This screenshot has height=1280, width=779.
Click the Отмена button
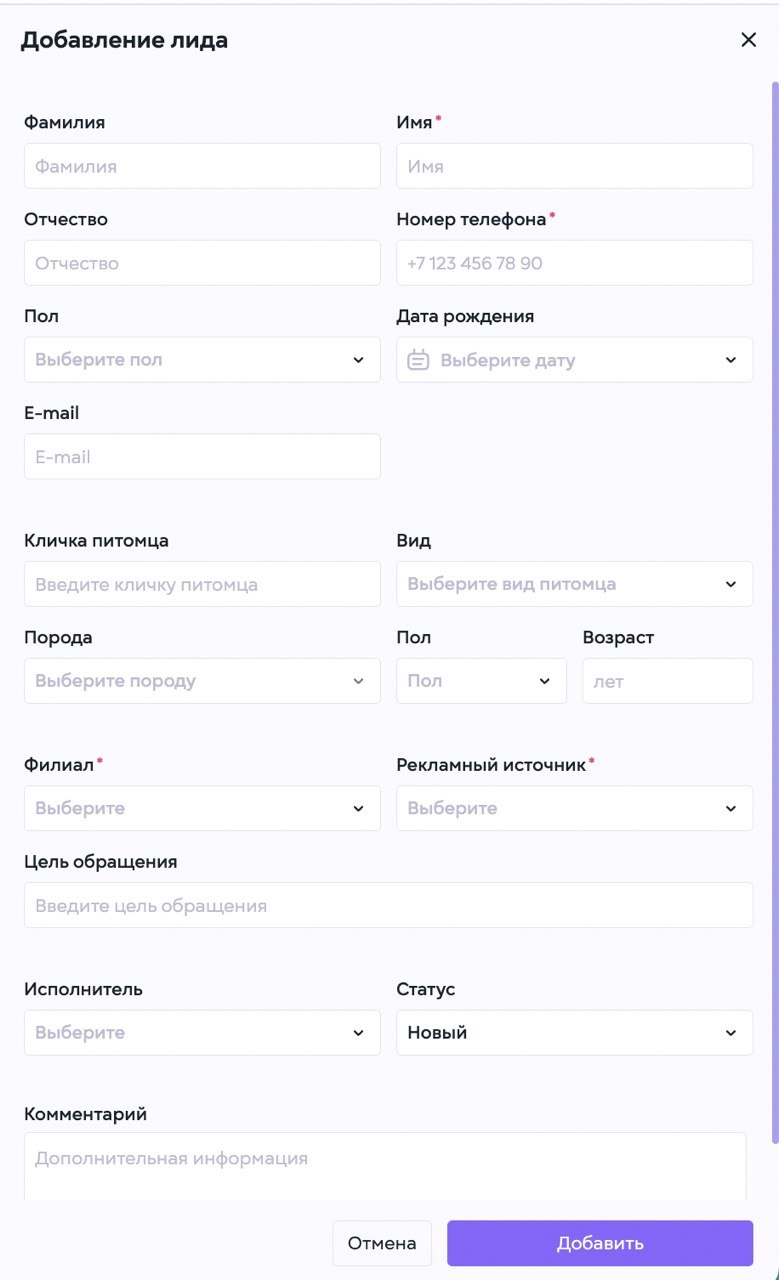click(x=382, y=1244)
